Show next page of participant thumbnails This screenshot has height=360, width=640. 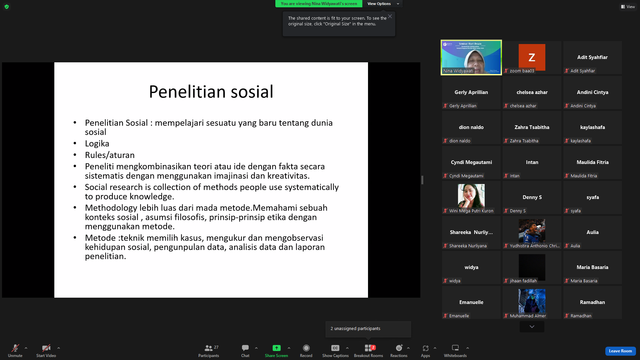click(x=532, y=327)
